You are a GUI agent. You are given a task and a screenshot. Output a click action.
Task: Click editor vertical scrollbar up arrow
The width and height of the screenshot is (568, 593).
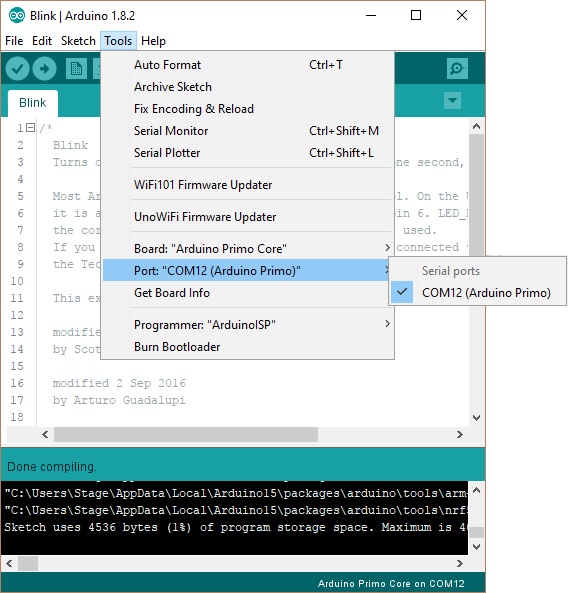[x=476, y=126]
